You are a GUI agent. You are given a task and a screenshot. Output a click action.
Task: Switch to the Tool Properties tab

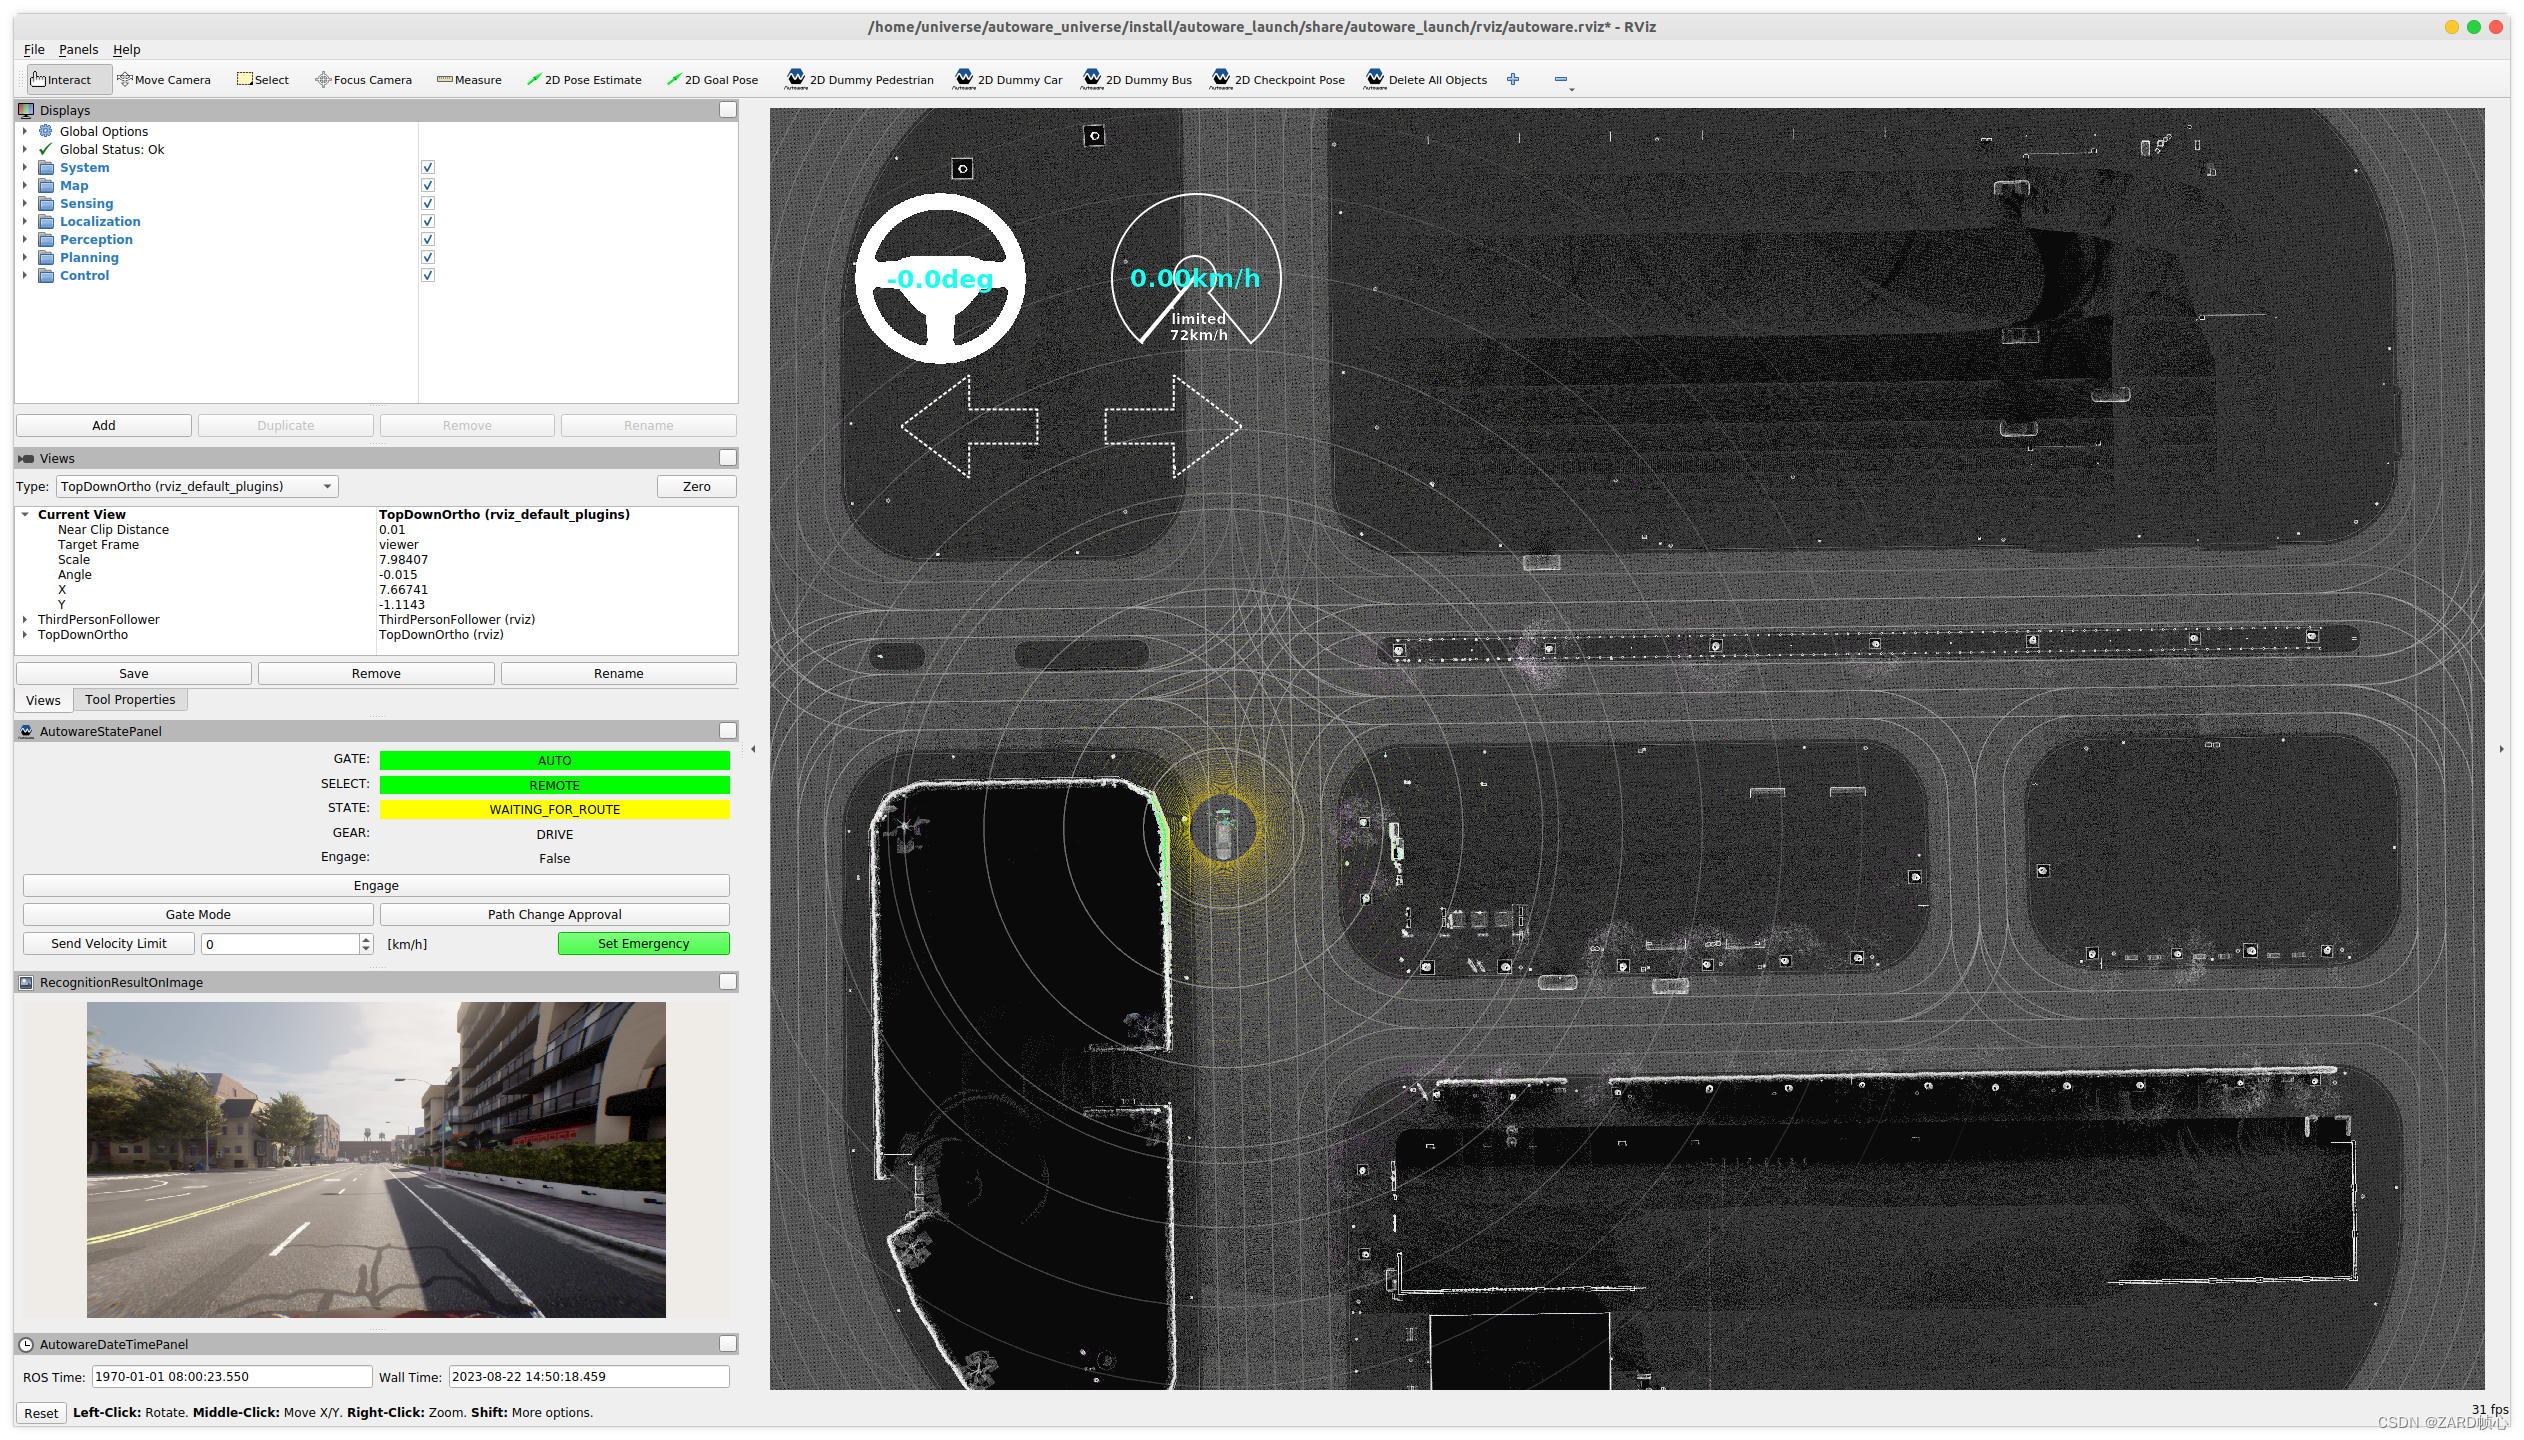click(x=130, y=700)
